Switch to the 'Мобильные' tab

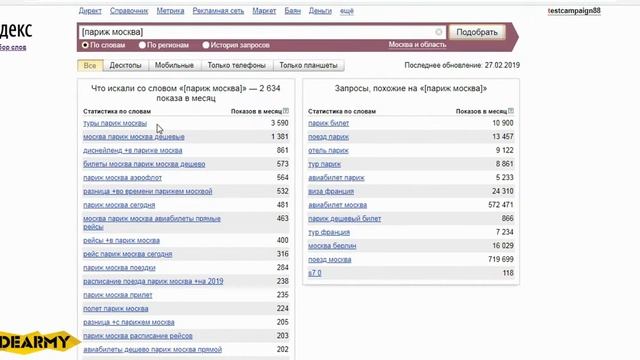coord(174,65)
